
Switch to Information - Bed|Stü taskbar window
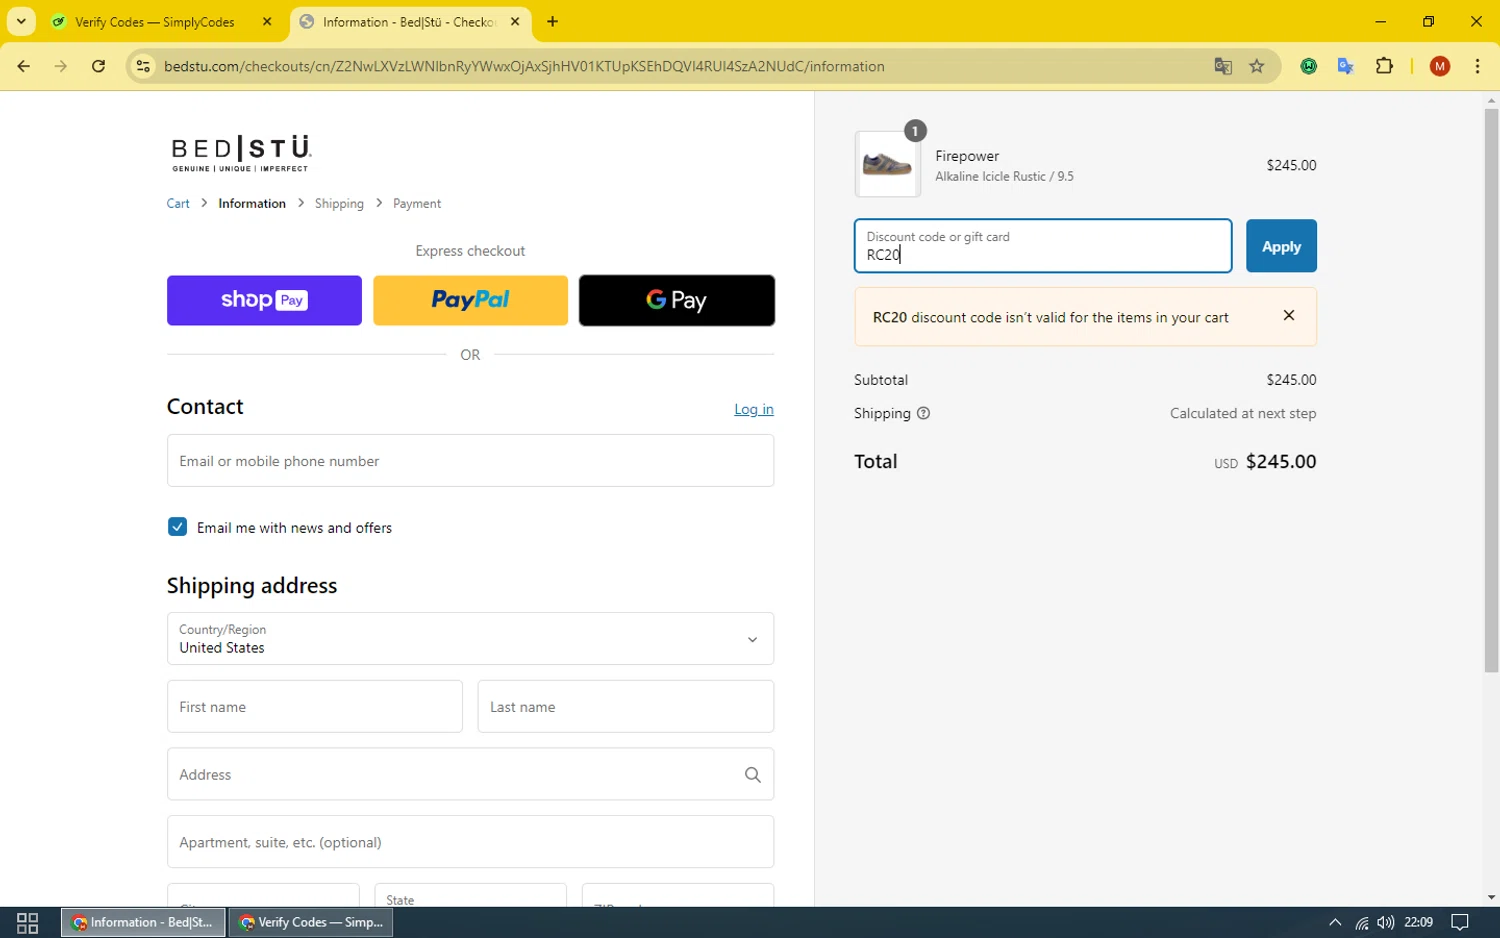[x=142, y=922]
